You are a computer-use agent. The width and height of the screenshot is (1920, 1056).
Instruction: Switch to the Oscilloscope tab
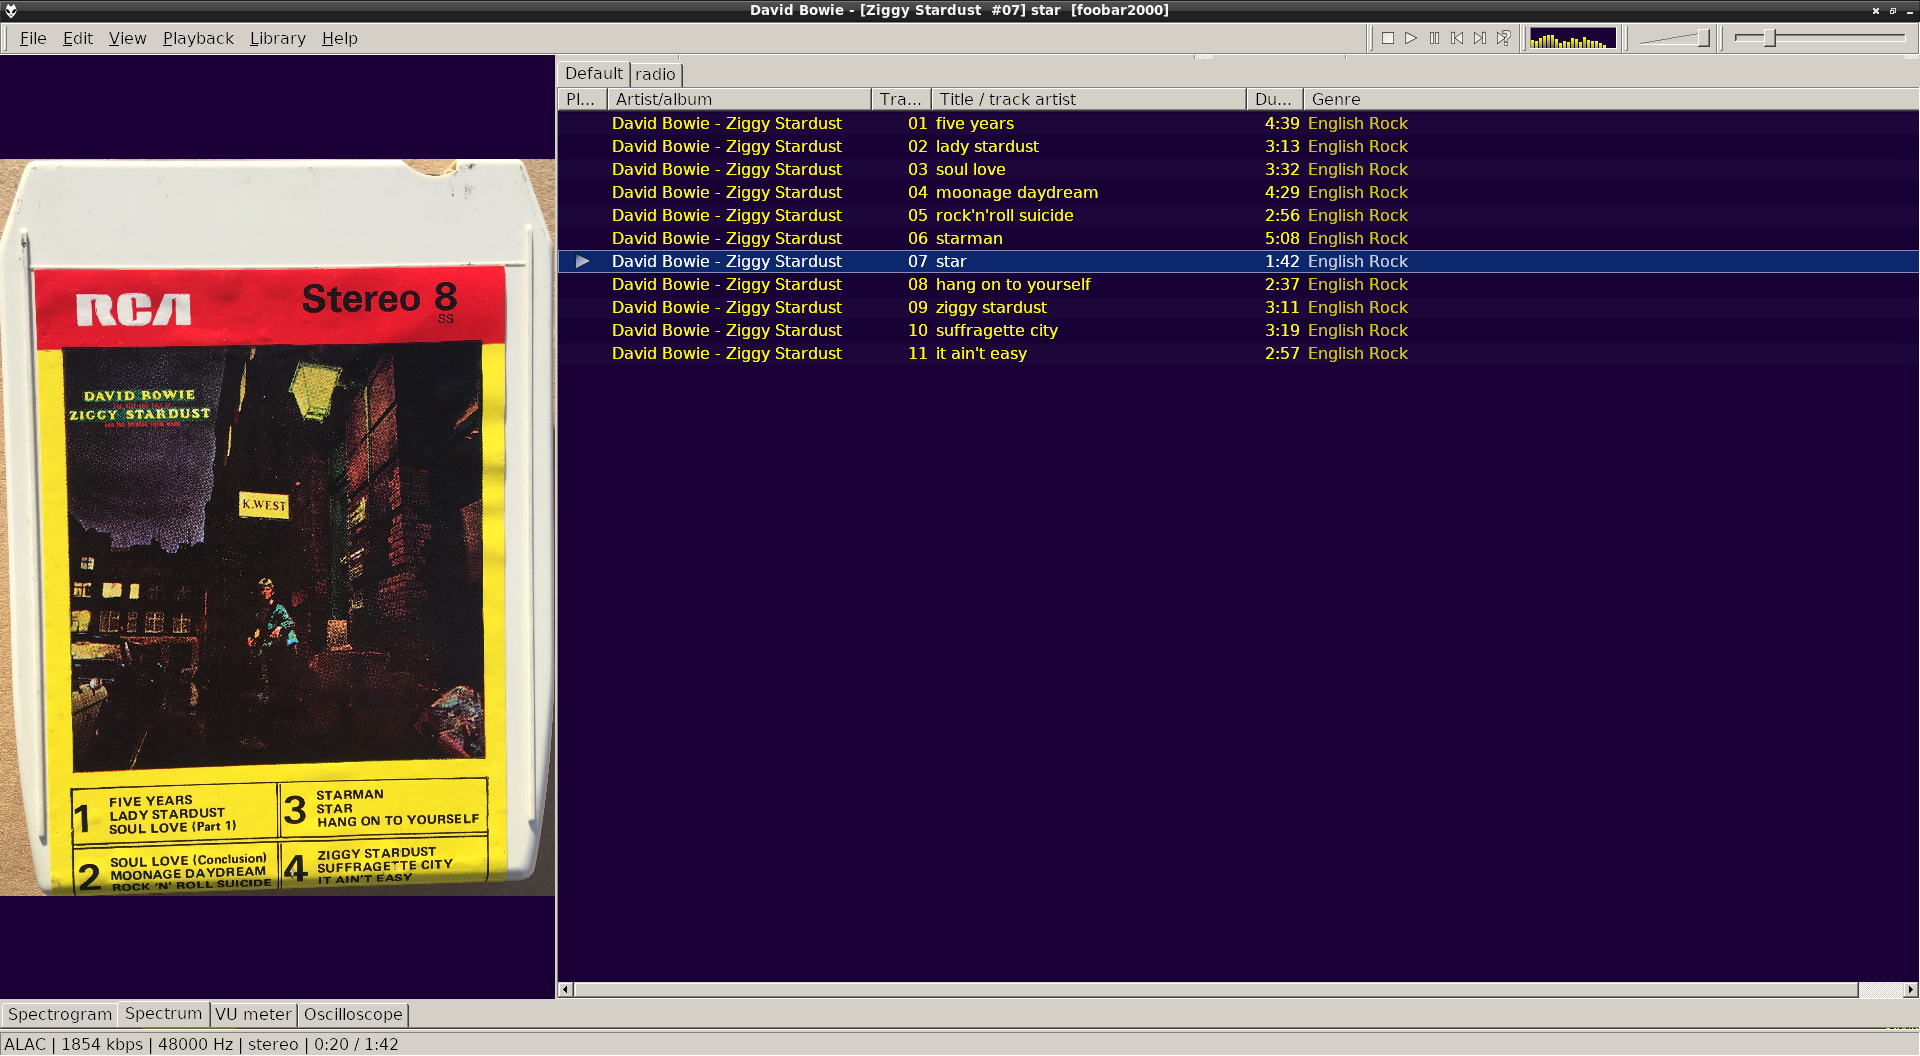tap(353, 1014)
